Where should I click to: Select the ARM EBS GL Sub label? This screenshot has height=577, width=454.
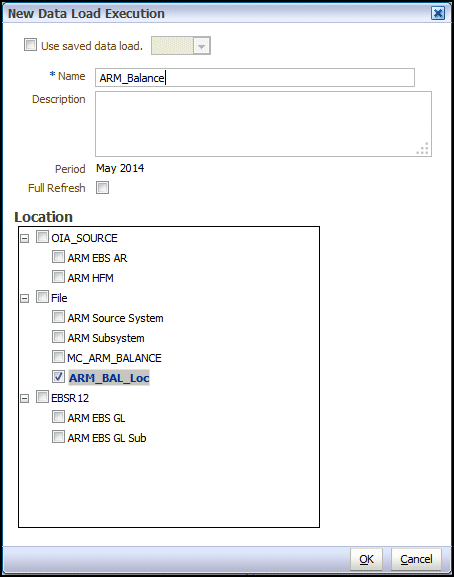[x=107, y=438]
